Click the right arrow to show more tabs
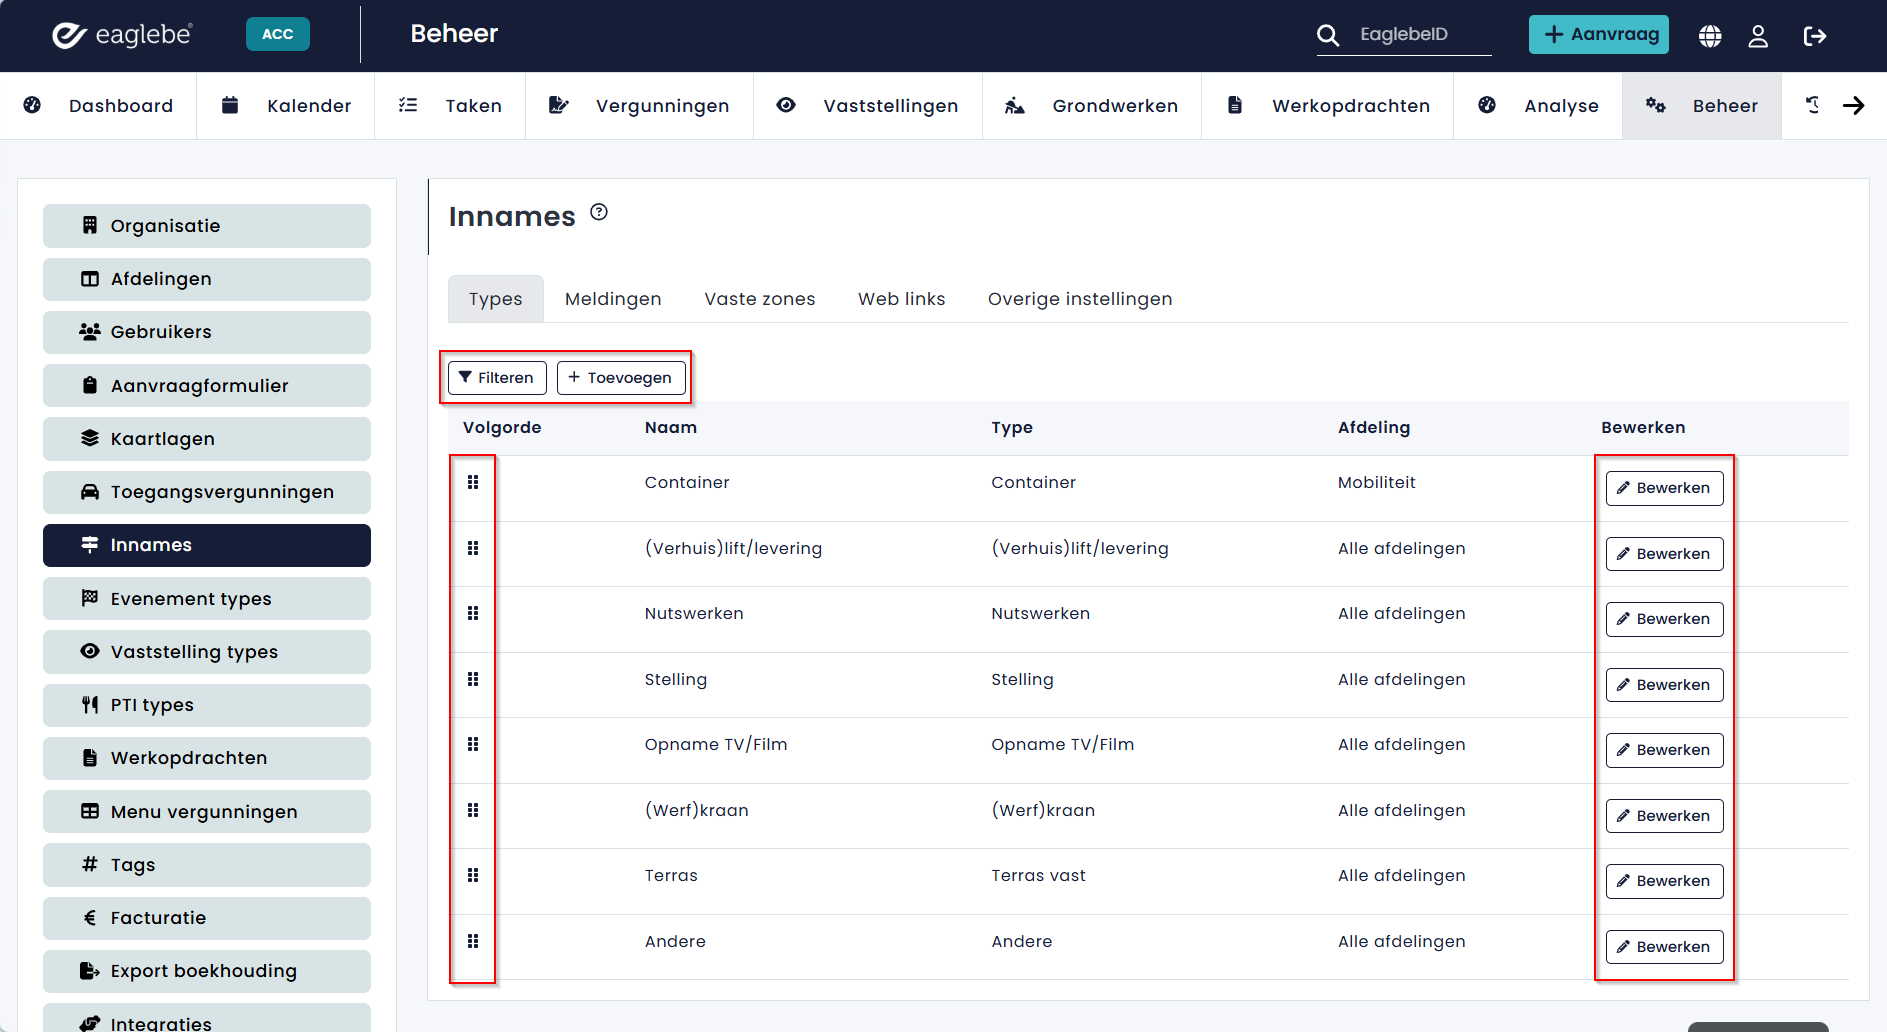The height and width of the screenshot is (1032, 1887). (1853, 105)
